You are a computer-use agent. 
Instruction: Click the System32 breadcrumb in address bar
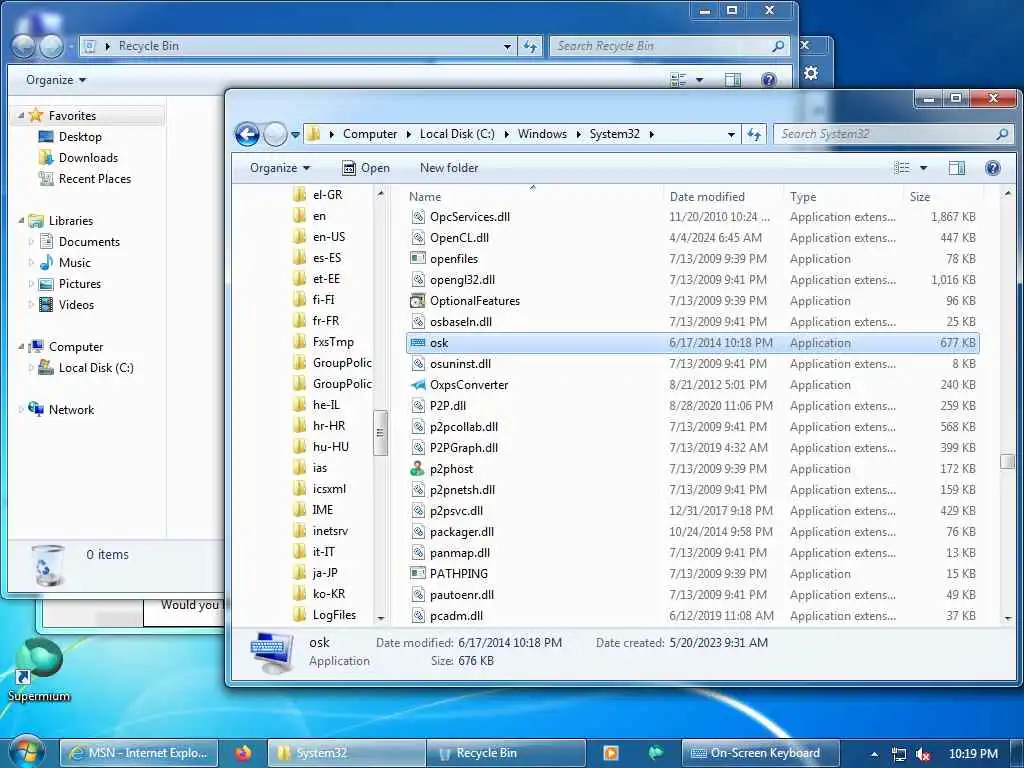[x=615, y=134]
